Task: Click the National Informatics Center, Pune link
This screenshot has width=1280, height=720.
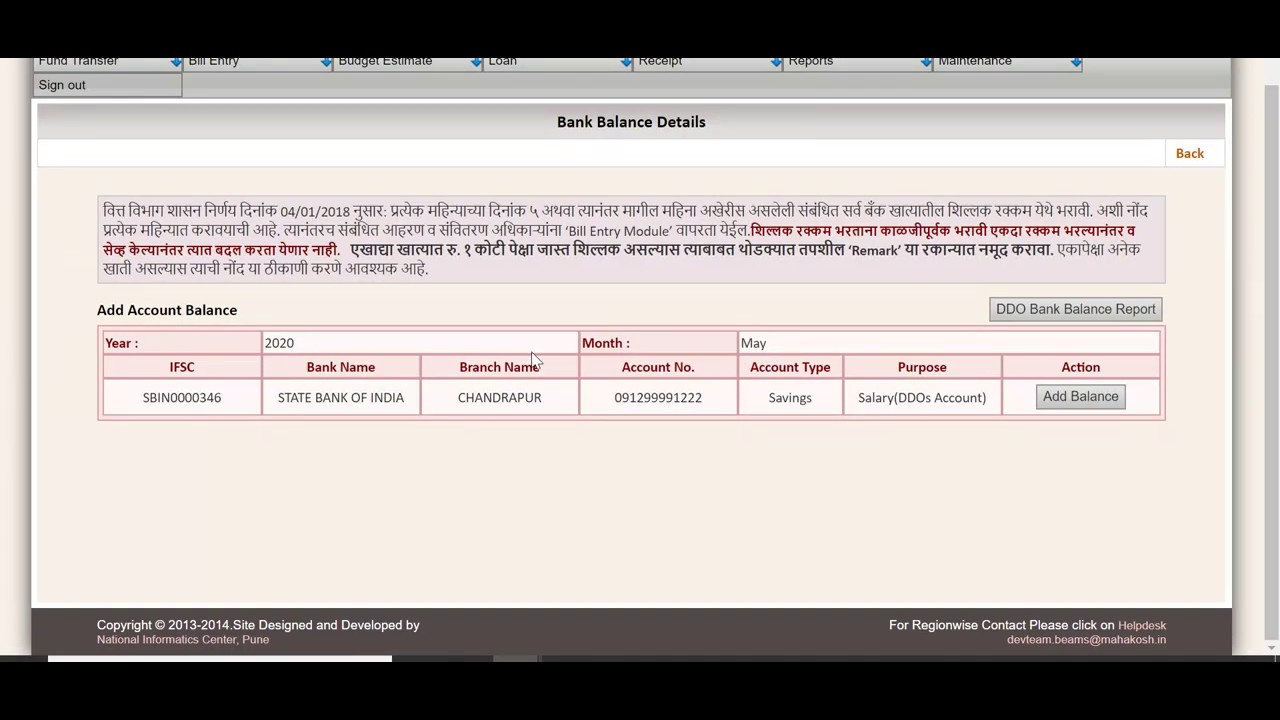Action: coord(183,640)
